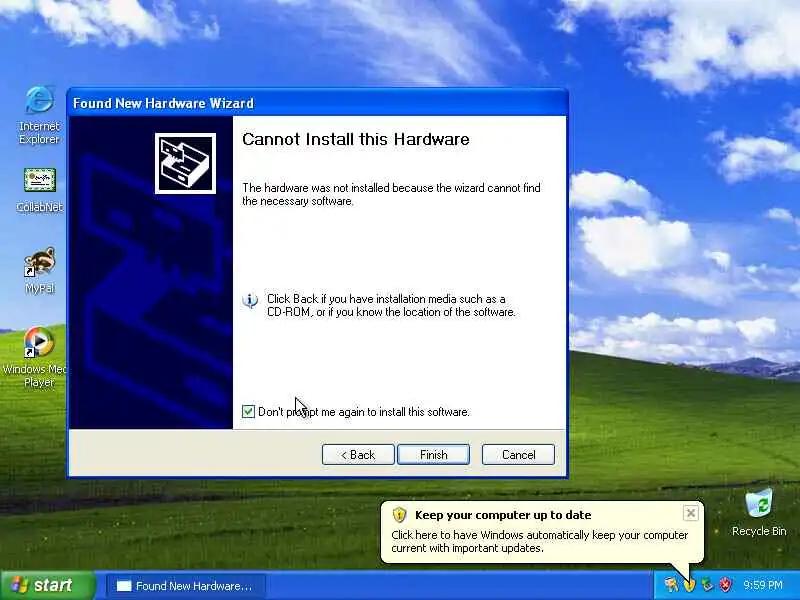
Task: Select the CollabNet desktop icon
Action: [39, 190]
